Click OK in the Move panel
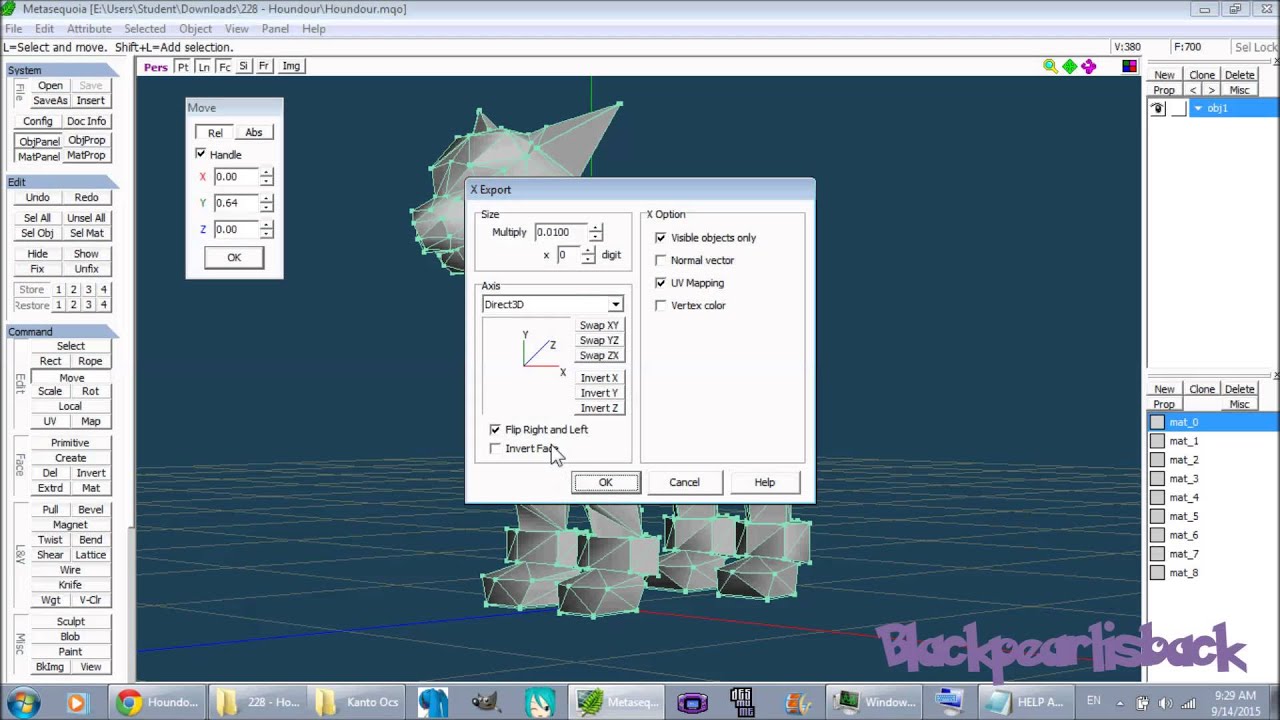1280x720 pixels. pyautogui.click(x=234, y=257)
